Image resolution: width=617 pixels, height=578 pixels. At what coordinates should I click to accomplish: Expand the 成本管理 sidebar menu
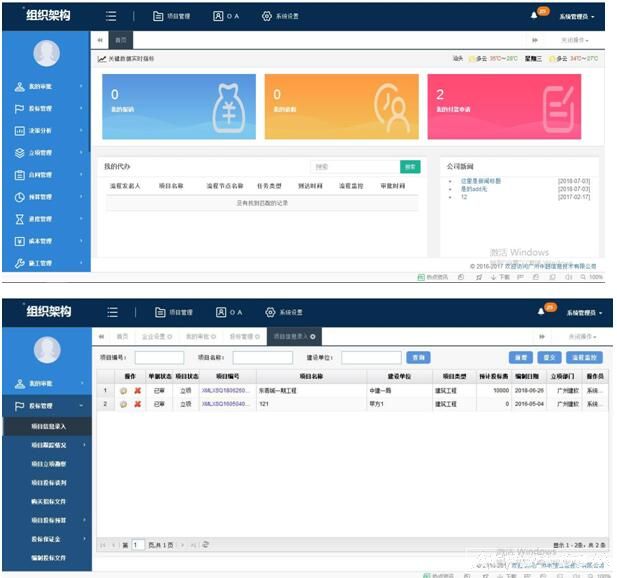coord(45,241)
